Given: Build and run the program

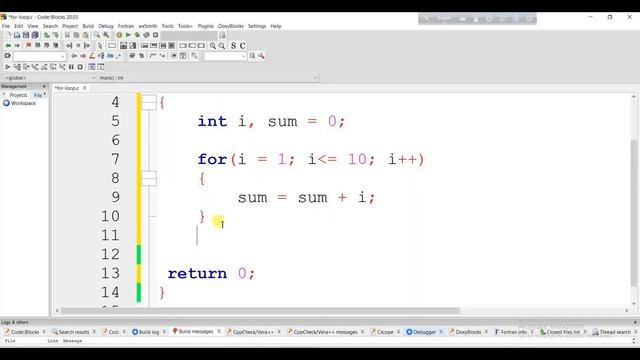Looking at the screenshot, I should 137,35.
